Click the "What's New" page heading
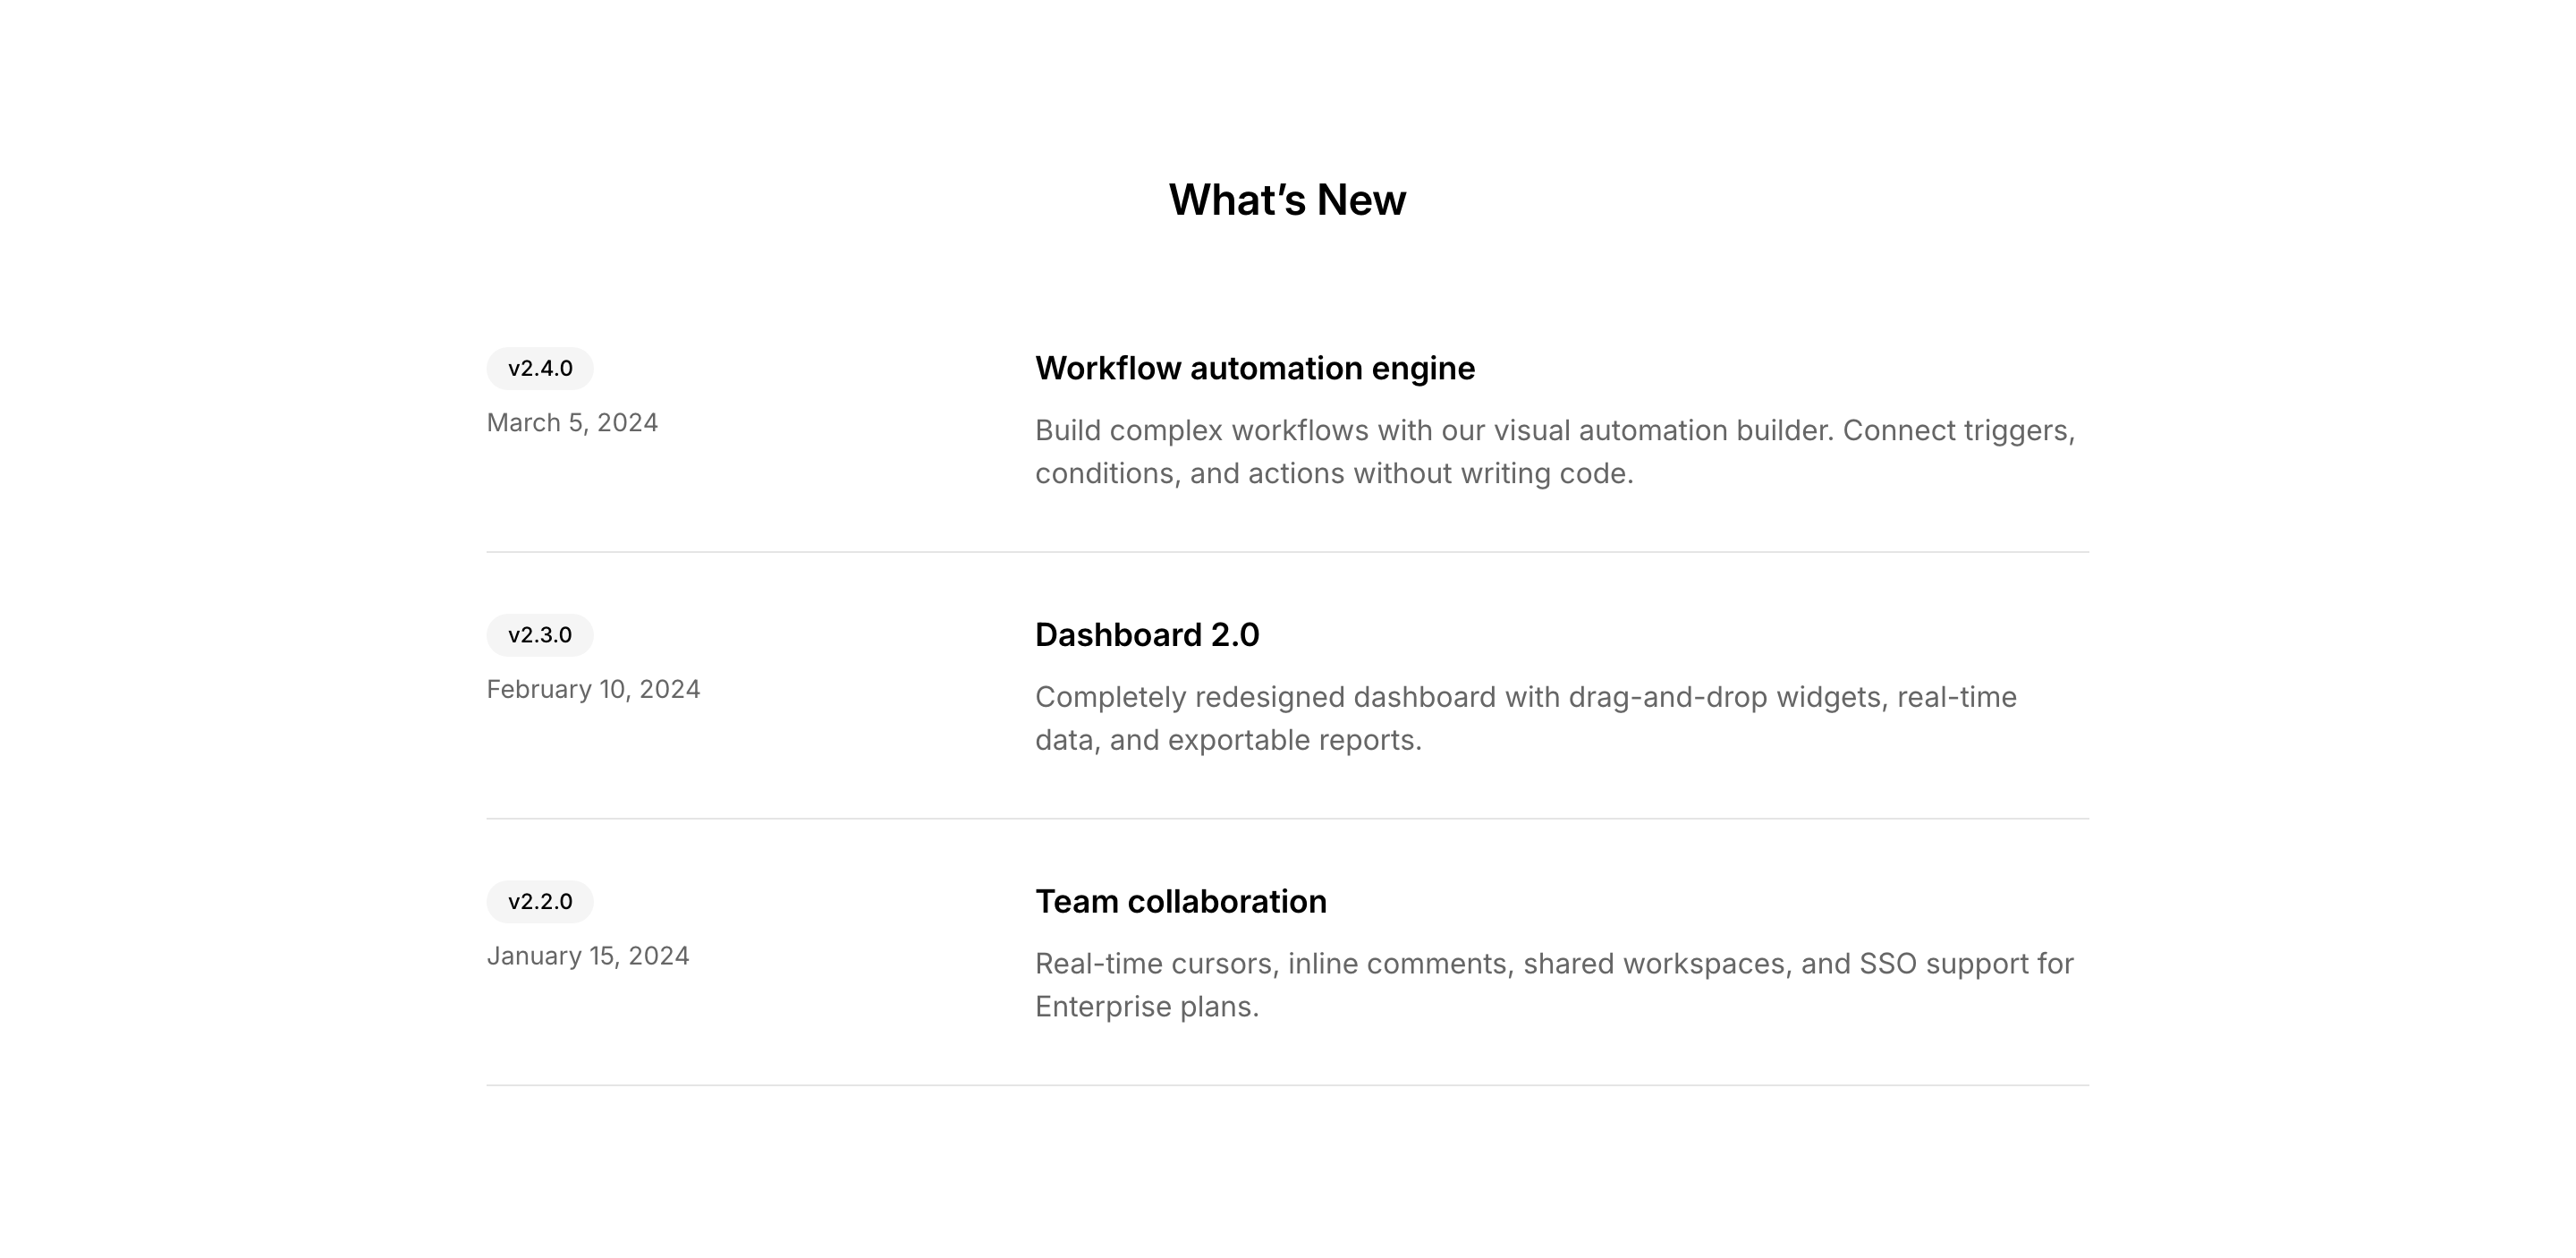2576x1258 pixels. tap(1287, 200)
